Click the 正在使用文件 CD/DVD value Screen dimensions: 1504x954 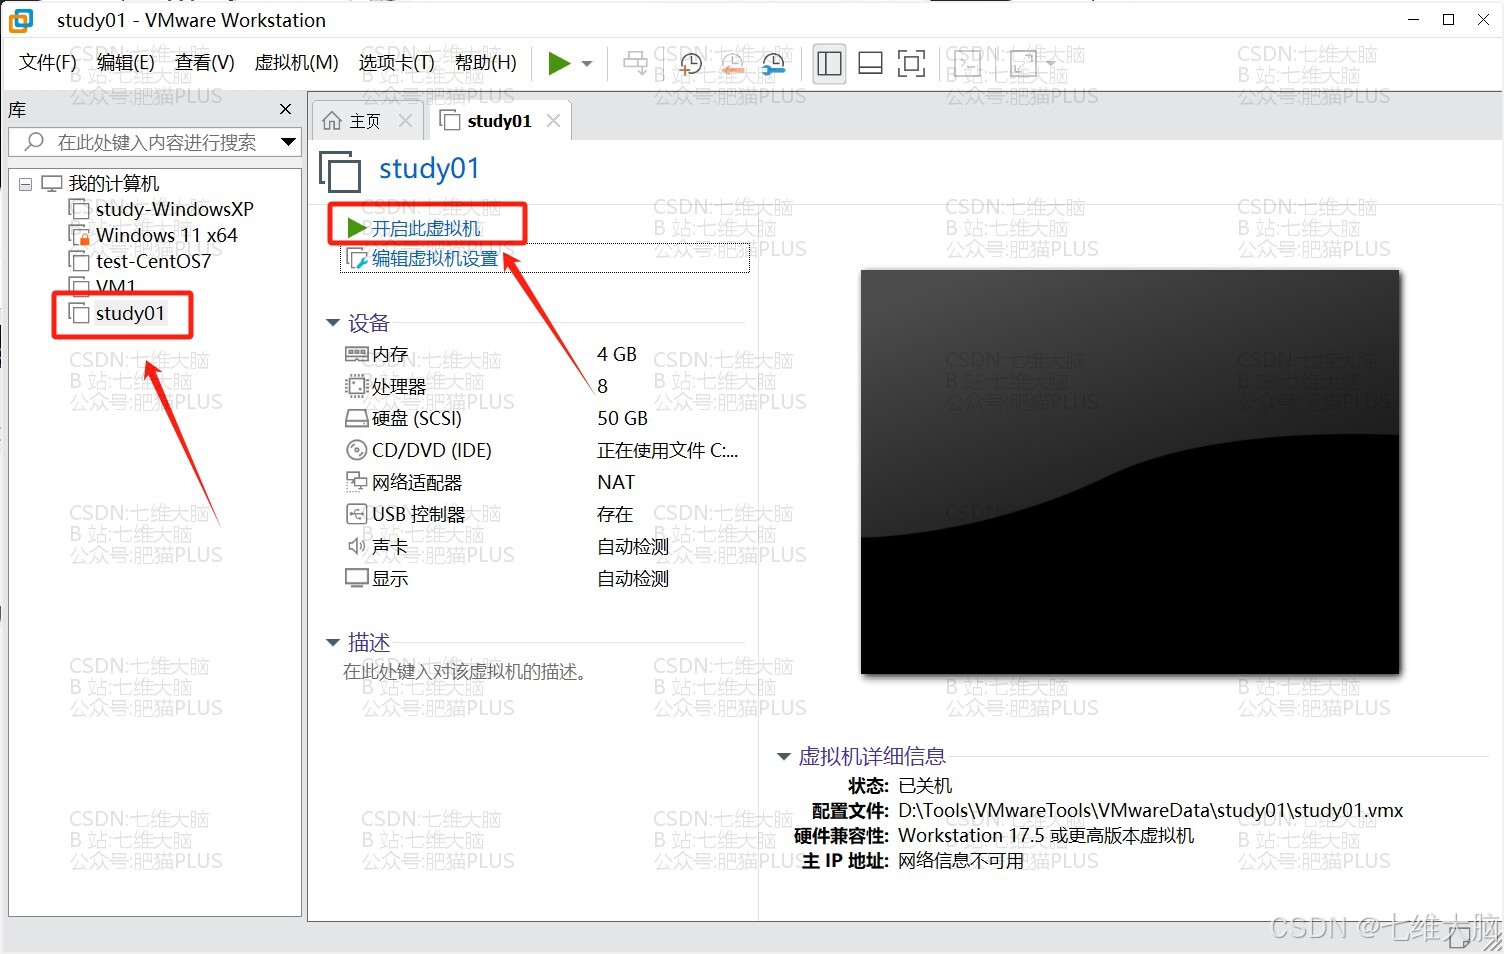[667, 450]
